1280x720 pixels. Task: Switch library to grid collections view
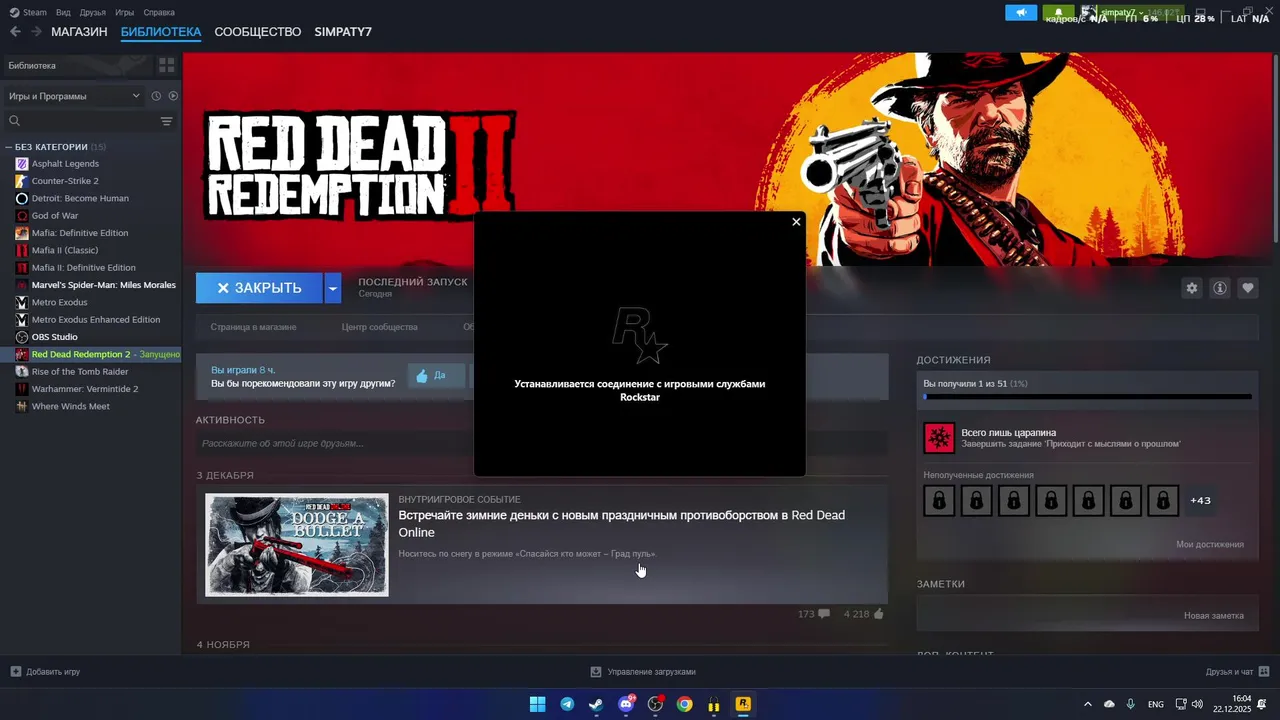click(x=167, y=65)
